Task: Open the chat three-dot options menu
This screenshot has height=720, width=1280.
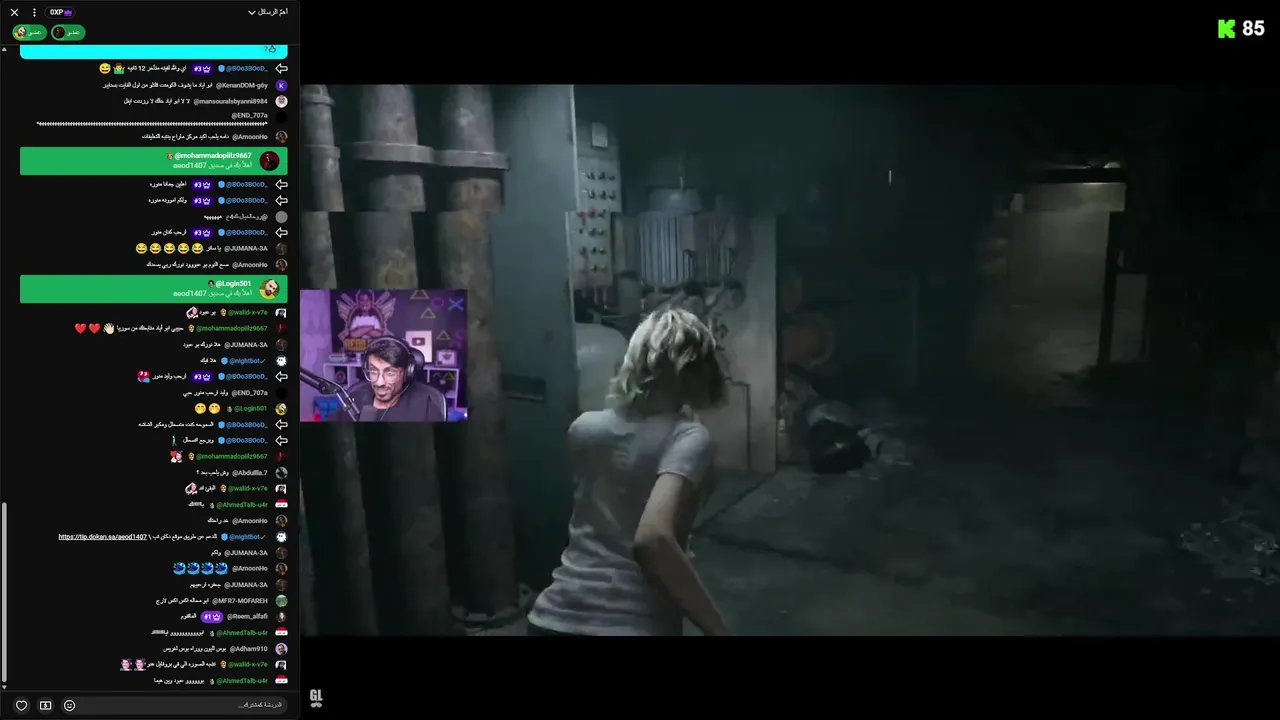Action: 34,12
